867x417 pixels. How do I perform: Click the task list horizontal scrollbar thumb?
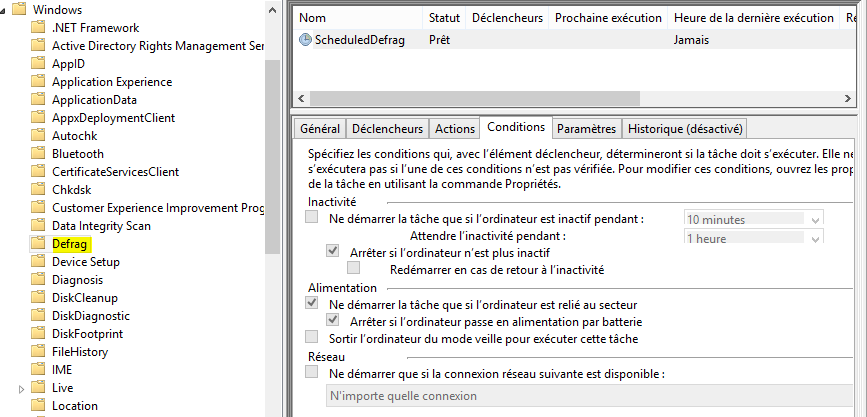[474, 98]
